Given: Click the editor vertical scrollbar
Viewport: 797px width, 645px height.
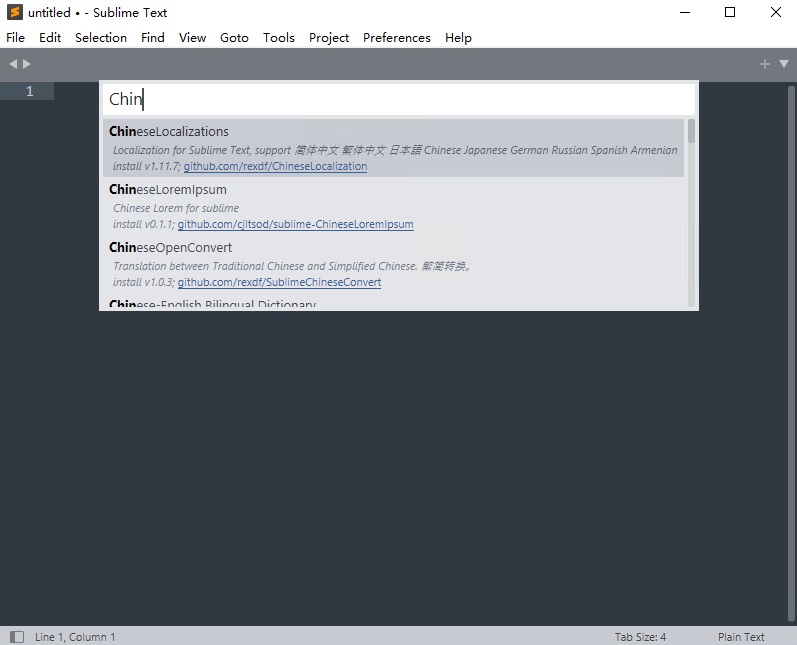Looking at the screenshot, I should (790, 353).
